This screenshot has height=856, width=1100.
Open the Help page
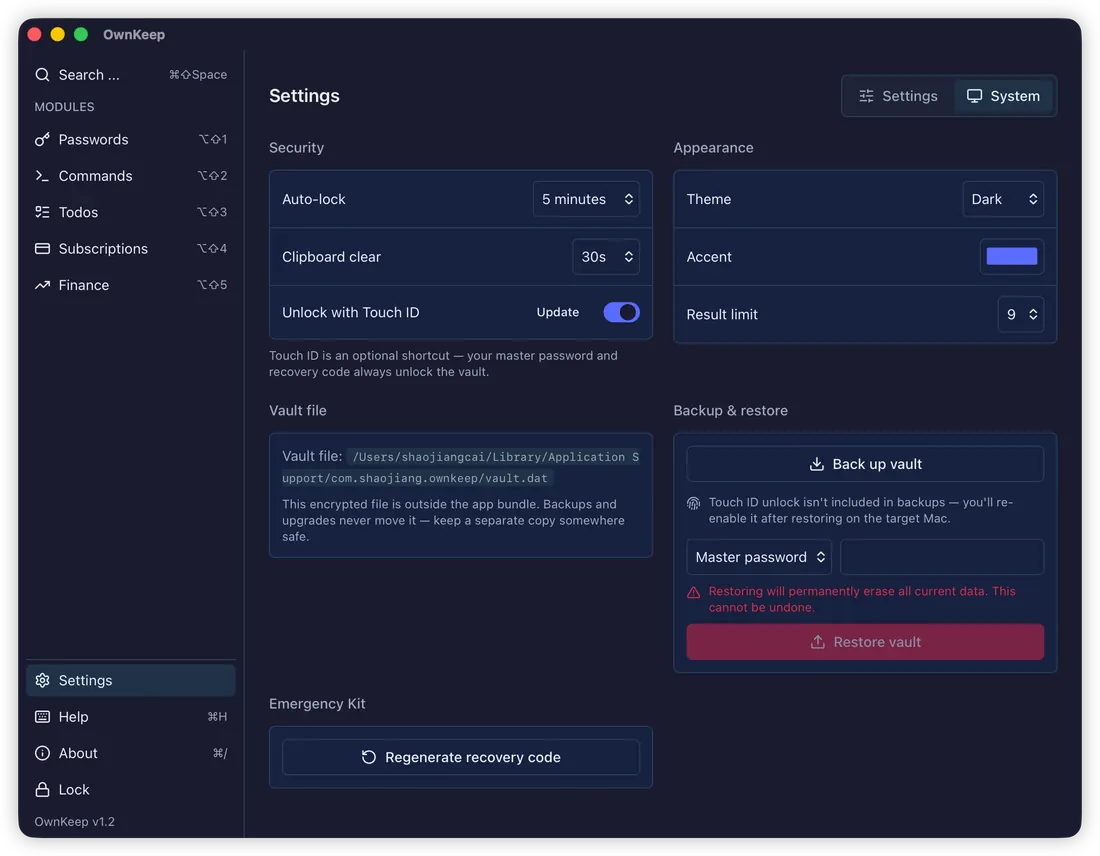130,716
